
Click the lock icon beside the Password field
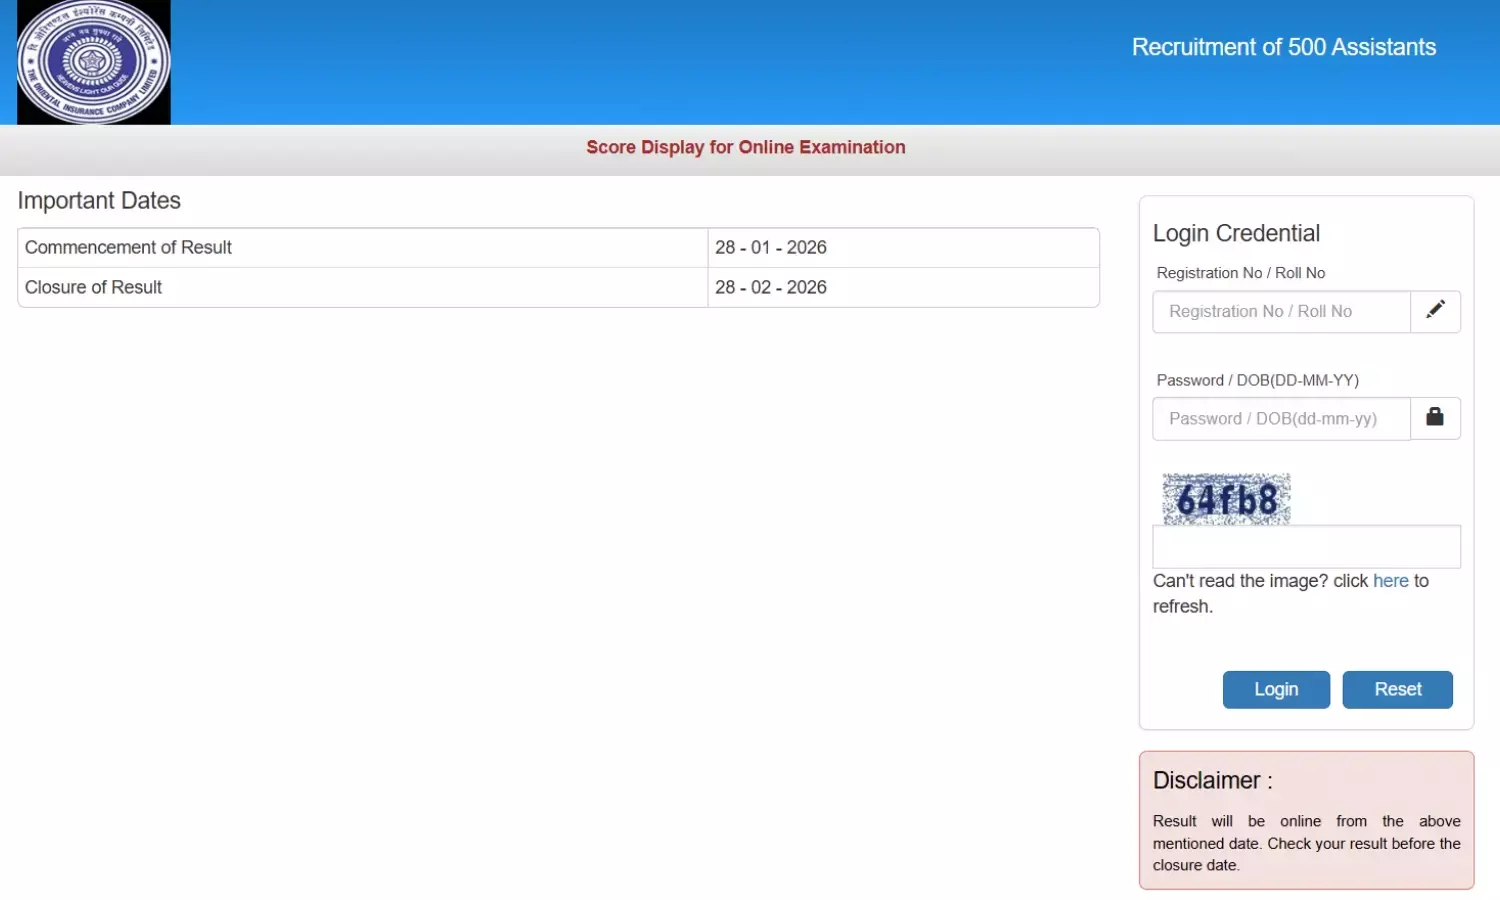point(1436,418)
